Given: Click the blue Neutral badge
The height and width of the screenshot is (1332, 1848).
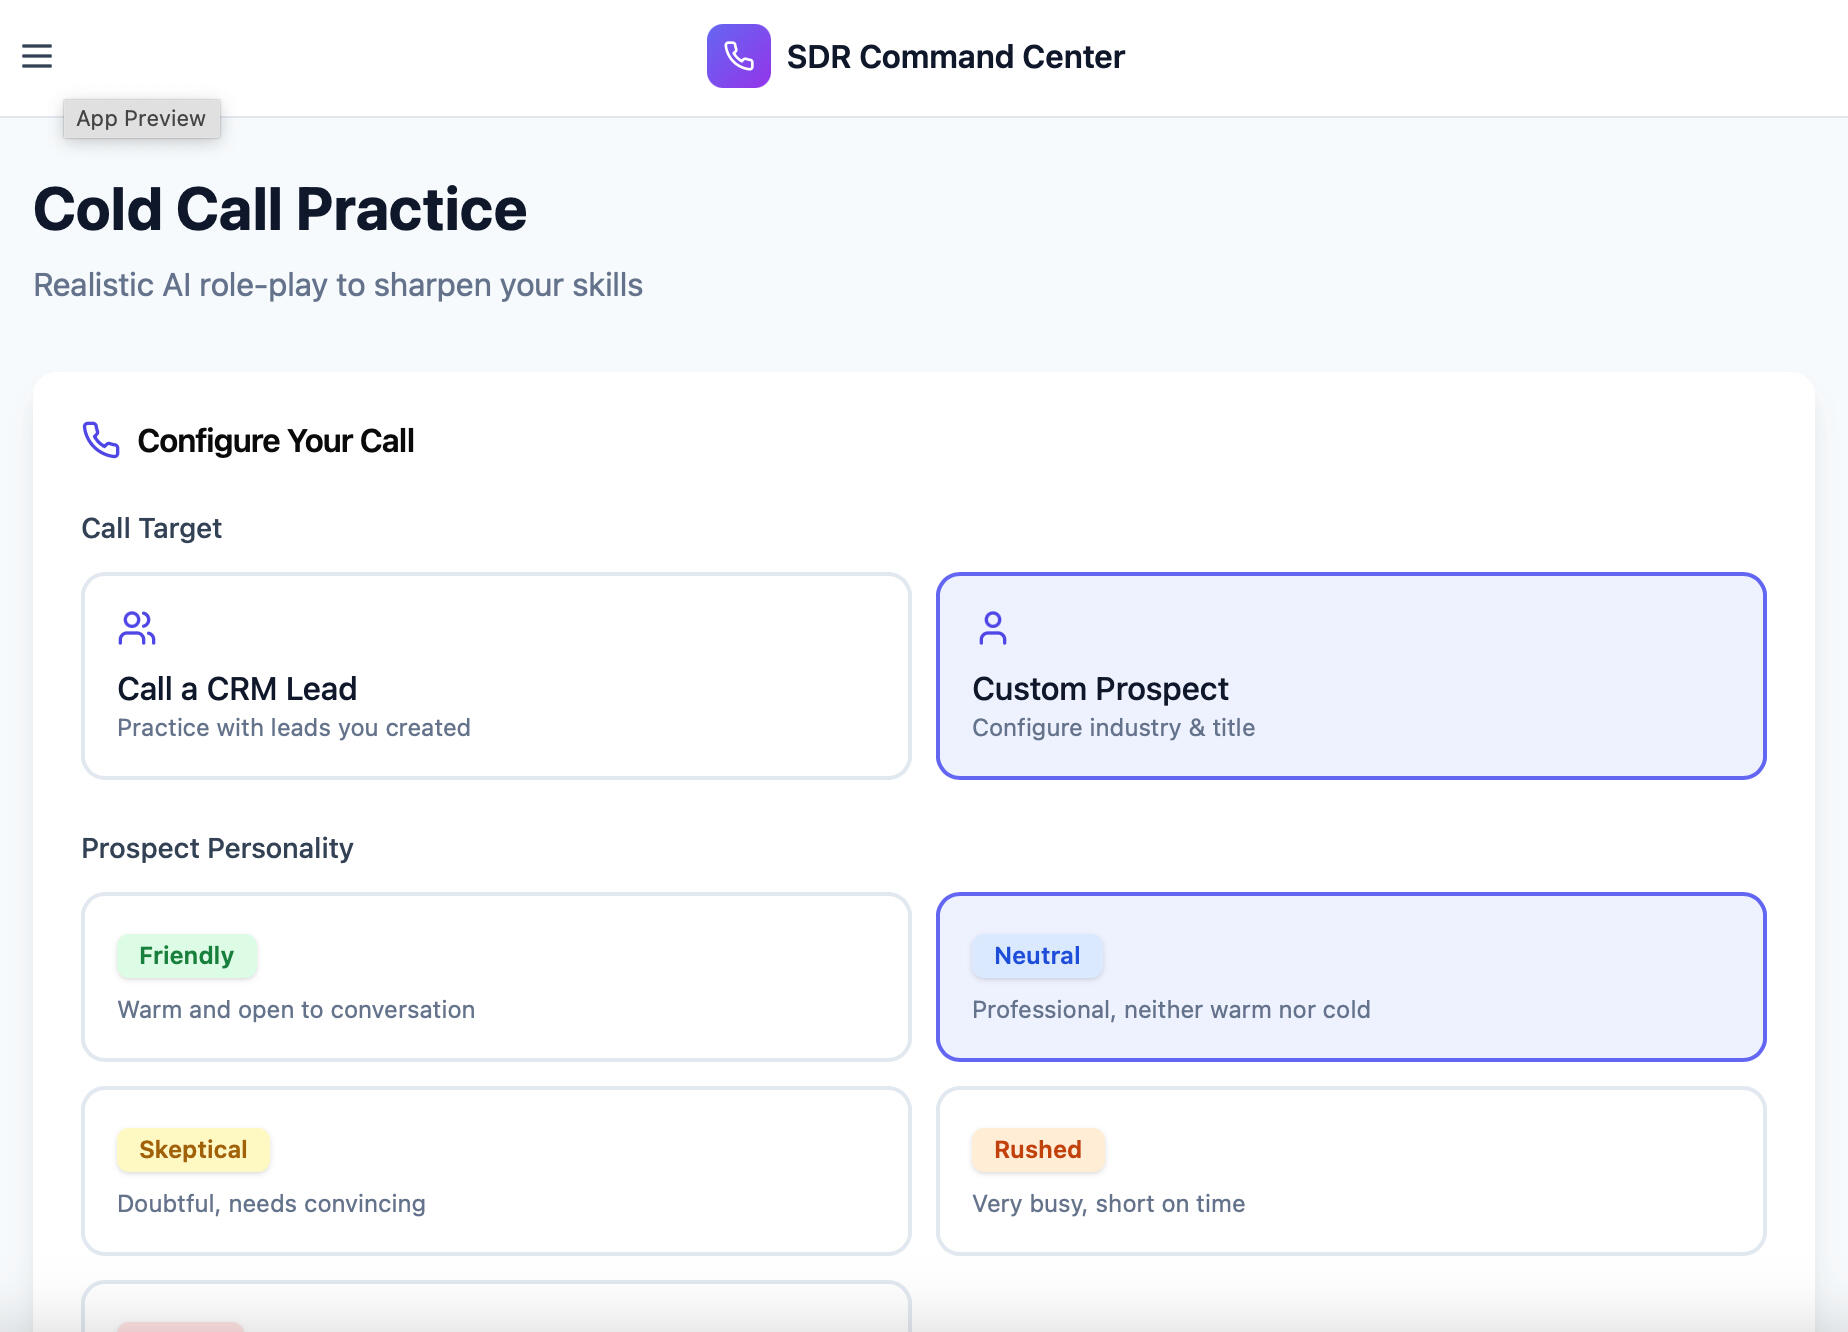Looking at the screenshot, I should pos(1037,956).
